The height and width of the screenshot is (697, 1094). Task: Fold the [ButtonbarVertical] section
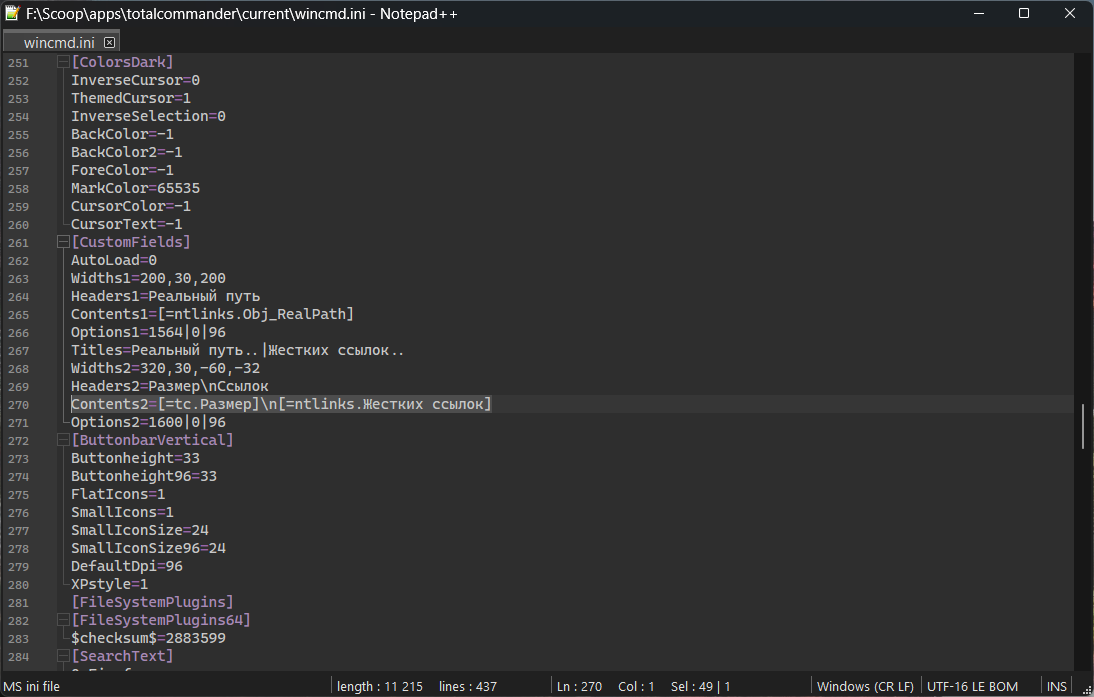click(62, 440)
